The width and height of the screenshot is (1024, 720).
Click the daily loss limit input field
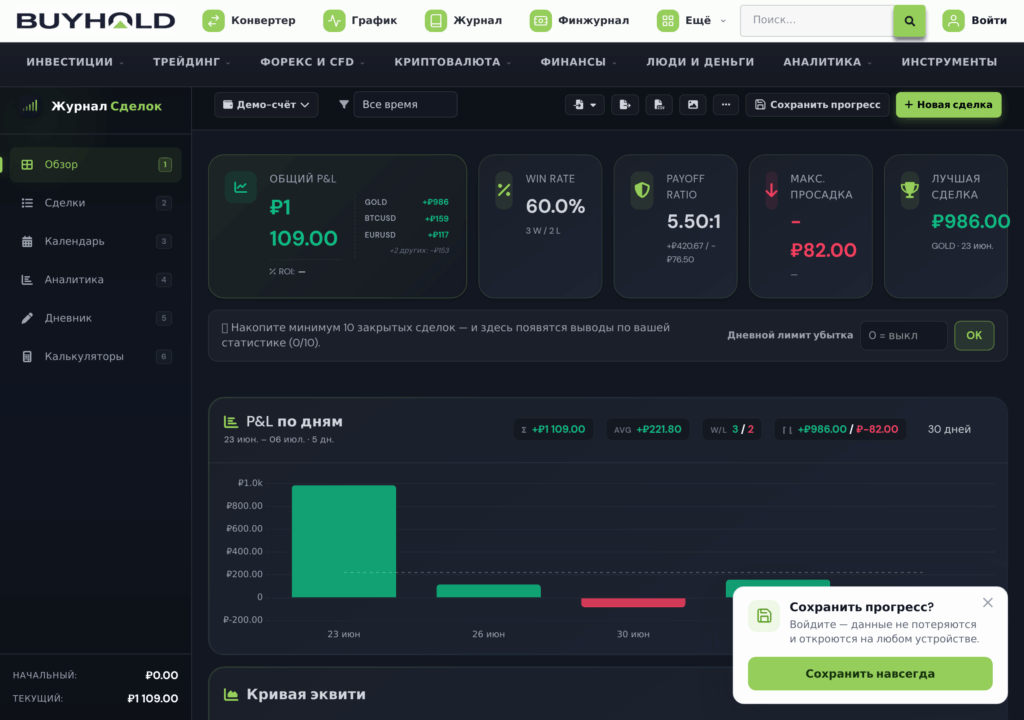click(903, 335)
